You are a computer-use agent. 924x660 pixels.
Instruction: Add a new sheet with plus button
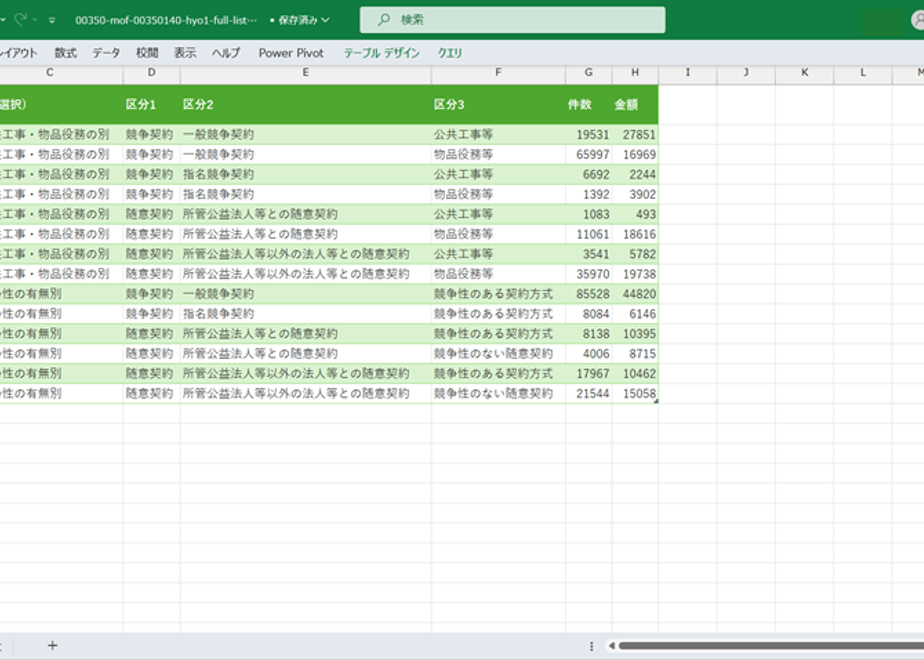click(x=52, y=646)
